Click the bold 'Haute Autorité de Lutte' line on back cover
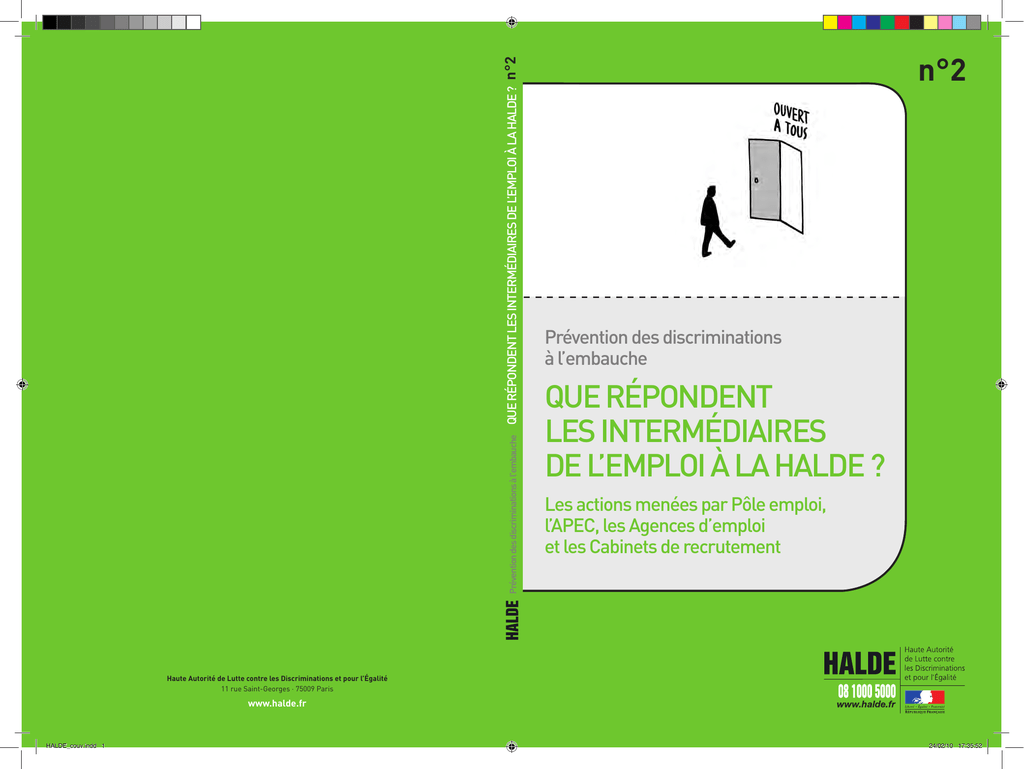 click(x=277, y=679)
